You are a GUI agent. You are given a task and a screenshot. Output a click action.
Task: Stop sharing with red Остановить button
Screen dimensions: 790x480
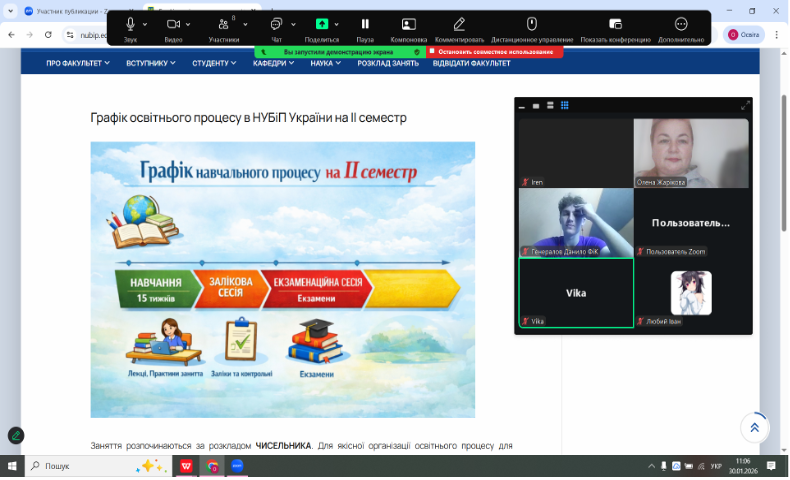click(x=495, y=52)
